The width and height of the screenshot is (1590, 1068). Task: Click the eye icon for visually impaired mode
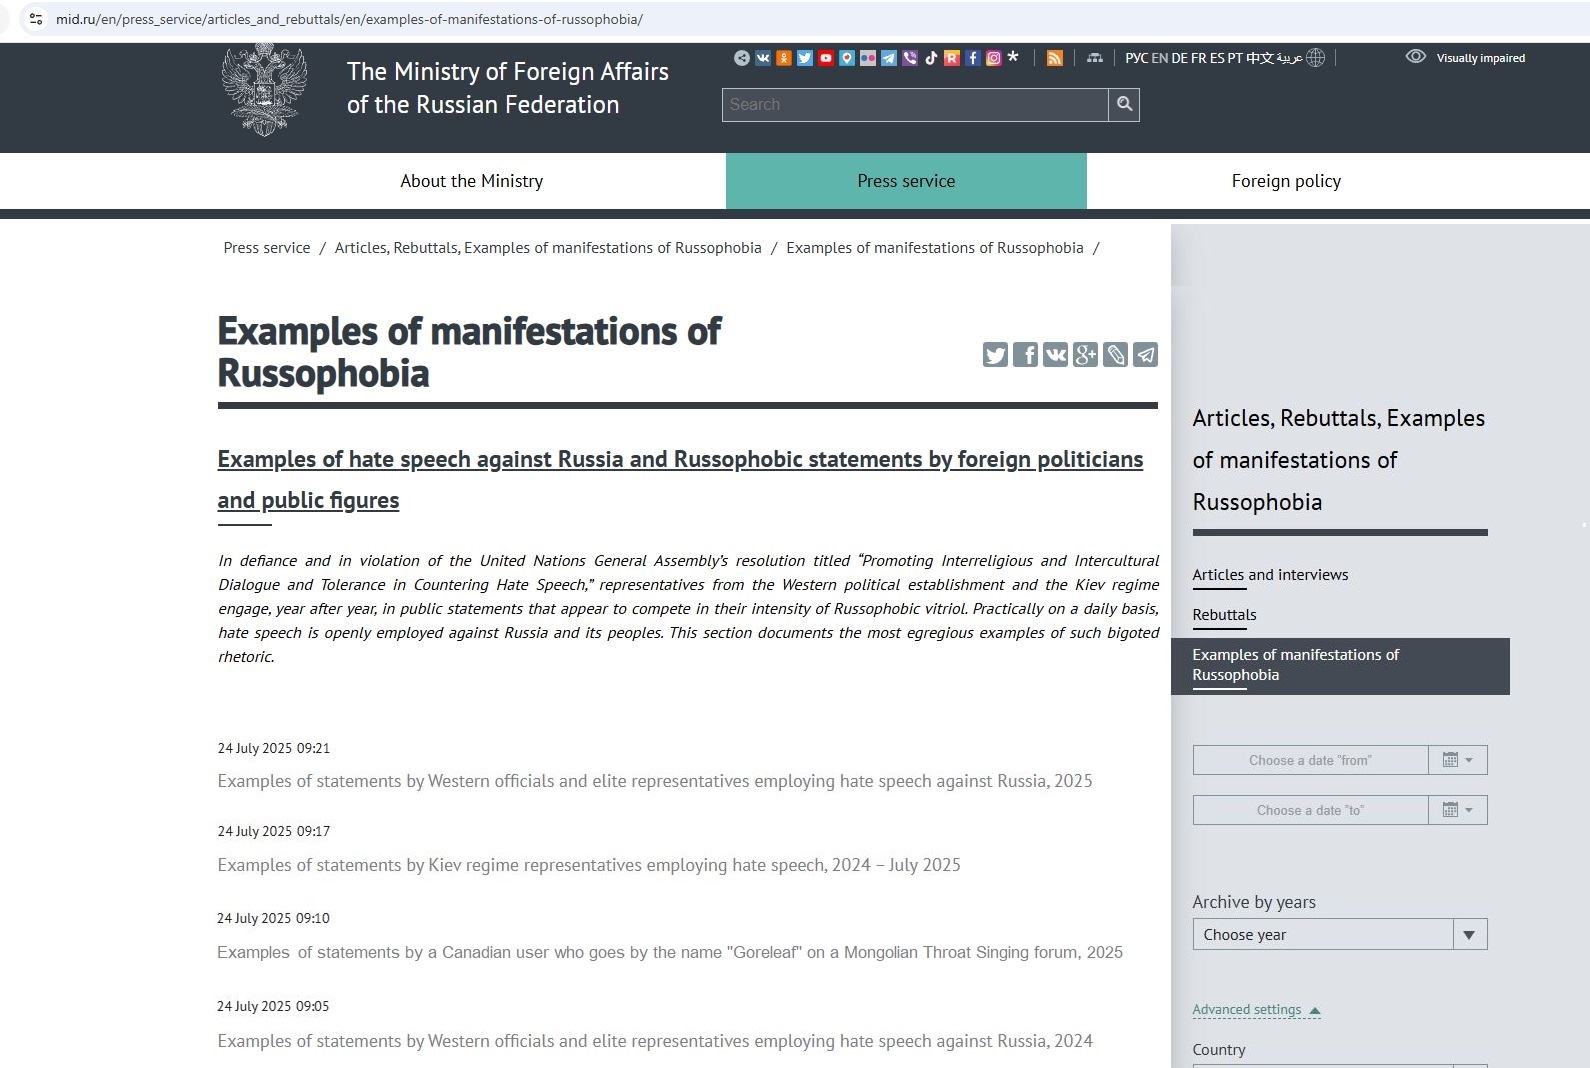coord(1416,57)
